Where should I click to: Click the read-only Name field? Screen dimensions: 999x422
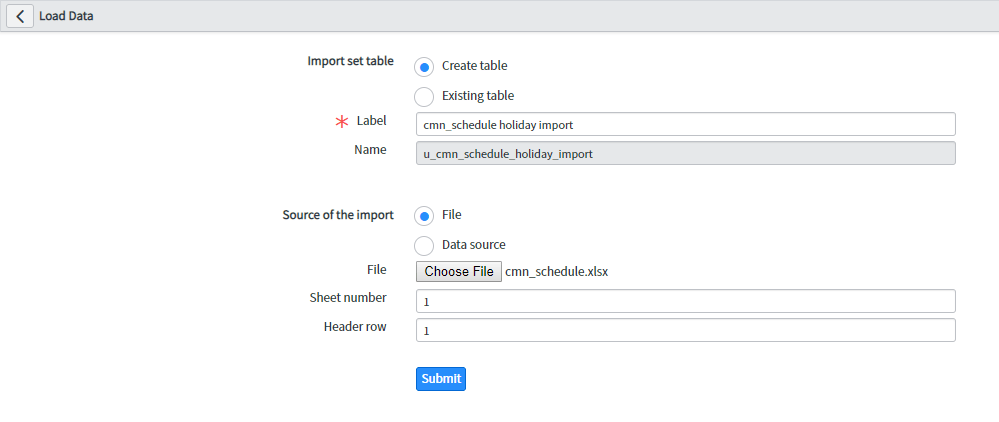pos(685,153)
